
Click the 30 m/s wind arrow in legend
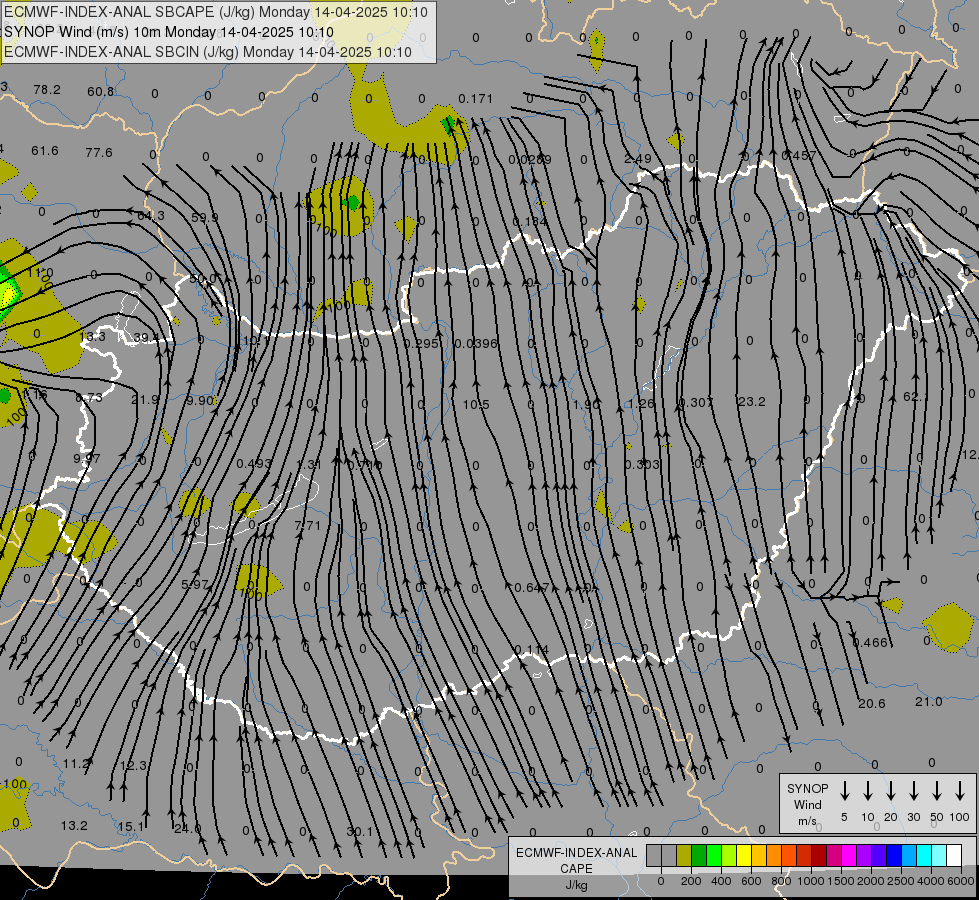coord(913,791)
